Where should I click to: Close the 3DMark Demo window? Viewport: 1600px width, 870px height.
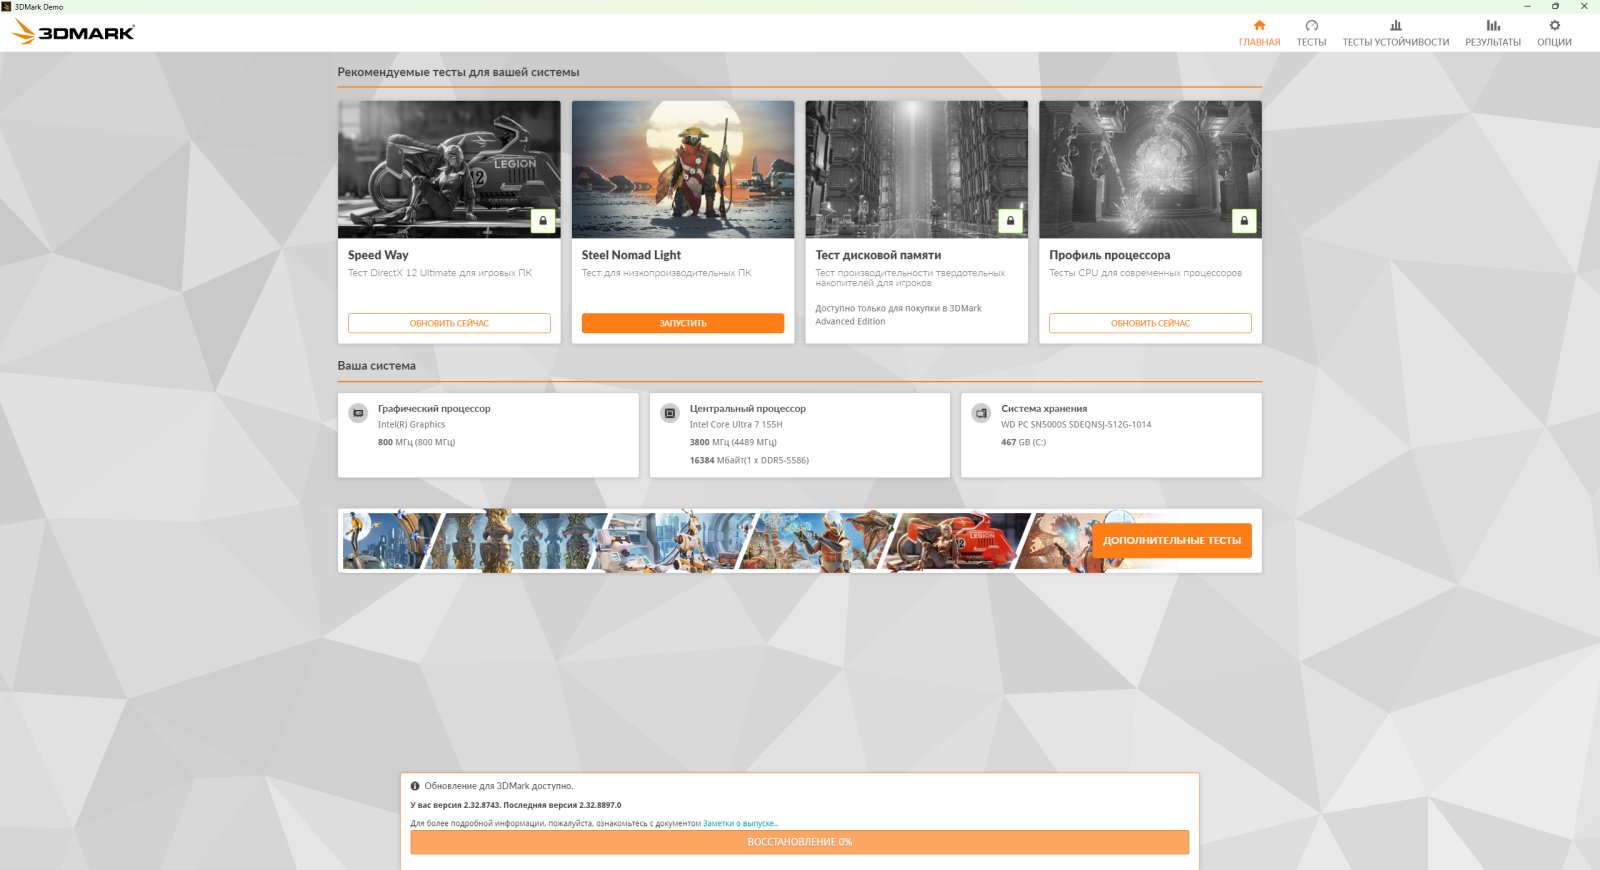[x=1584, y=6]
